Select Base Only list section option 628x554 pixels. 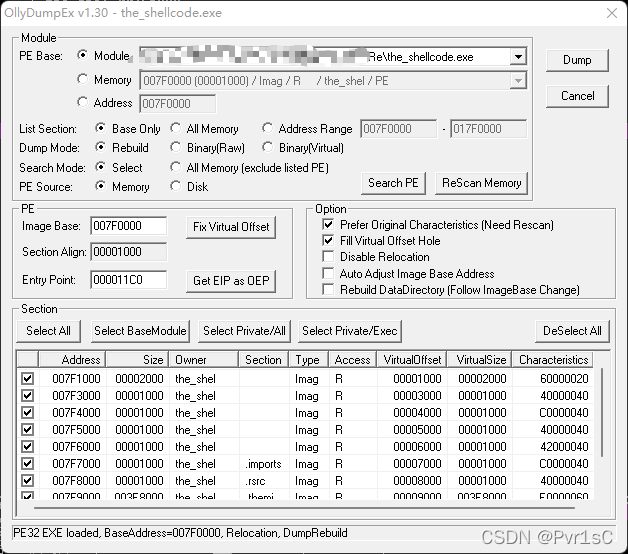(101, 129)
